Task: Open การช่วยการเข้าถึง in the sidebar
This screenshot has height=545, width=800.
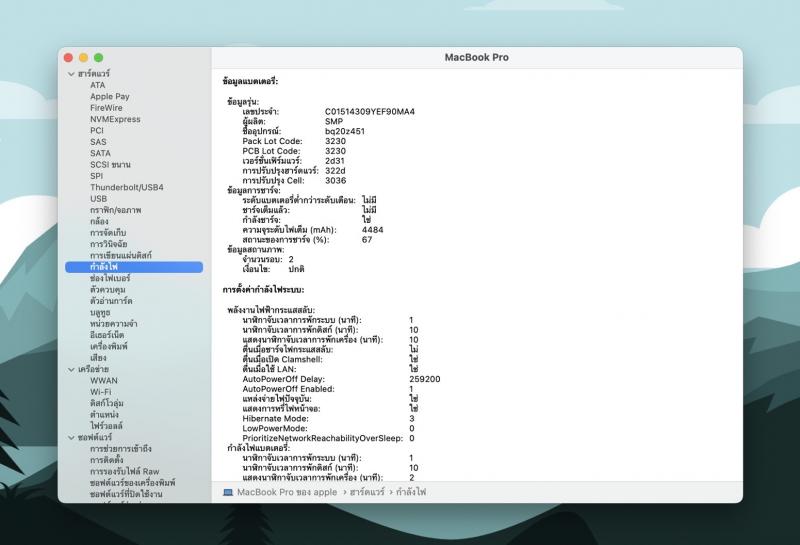Action: (121, 449)
